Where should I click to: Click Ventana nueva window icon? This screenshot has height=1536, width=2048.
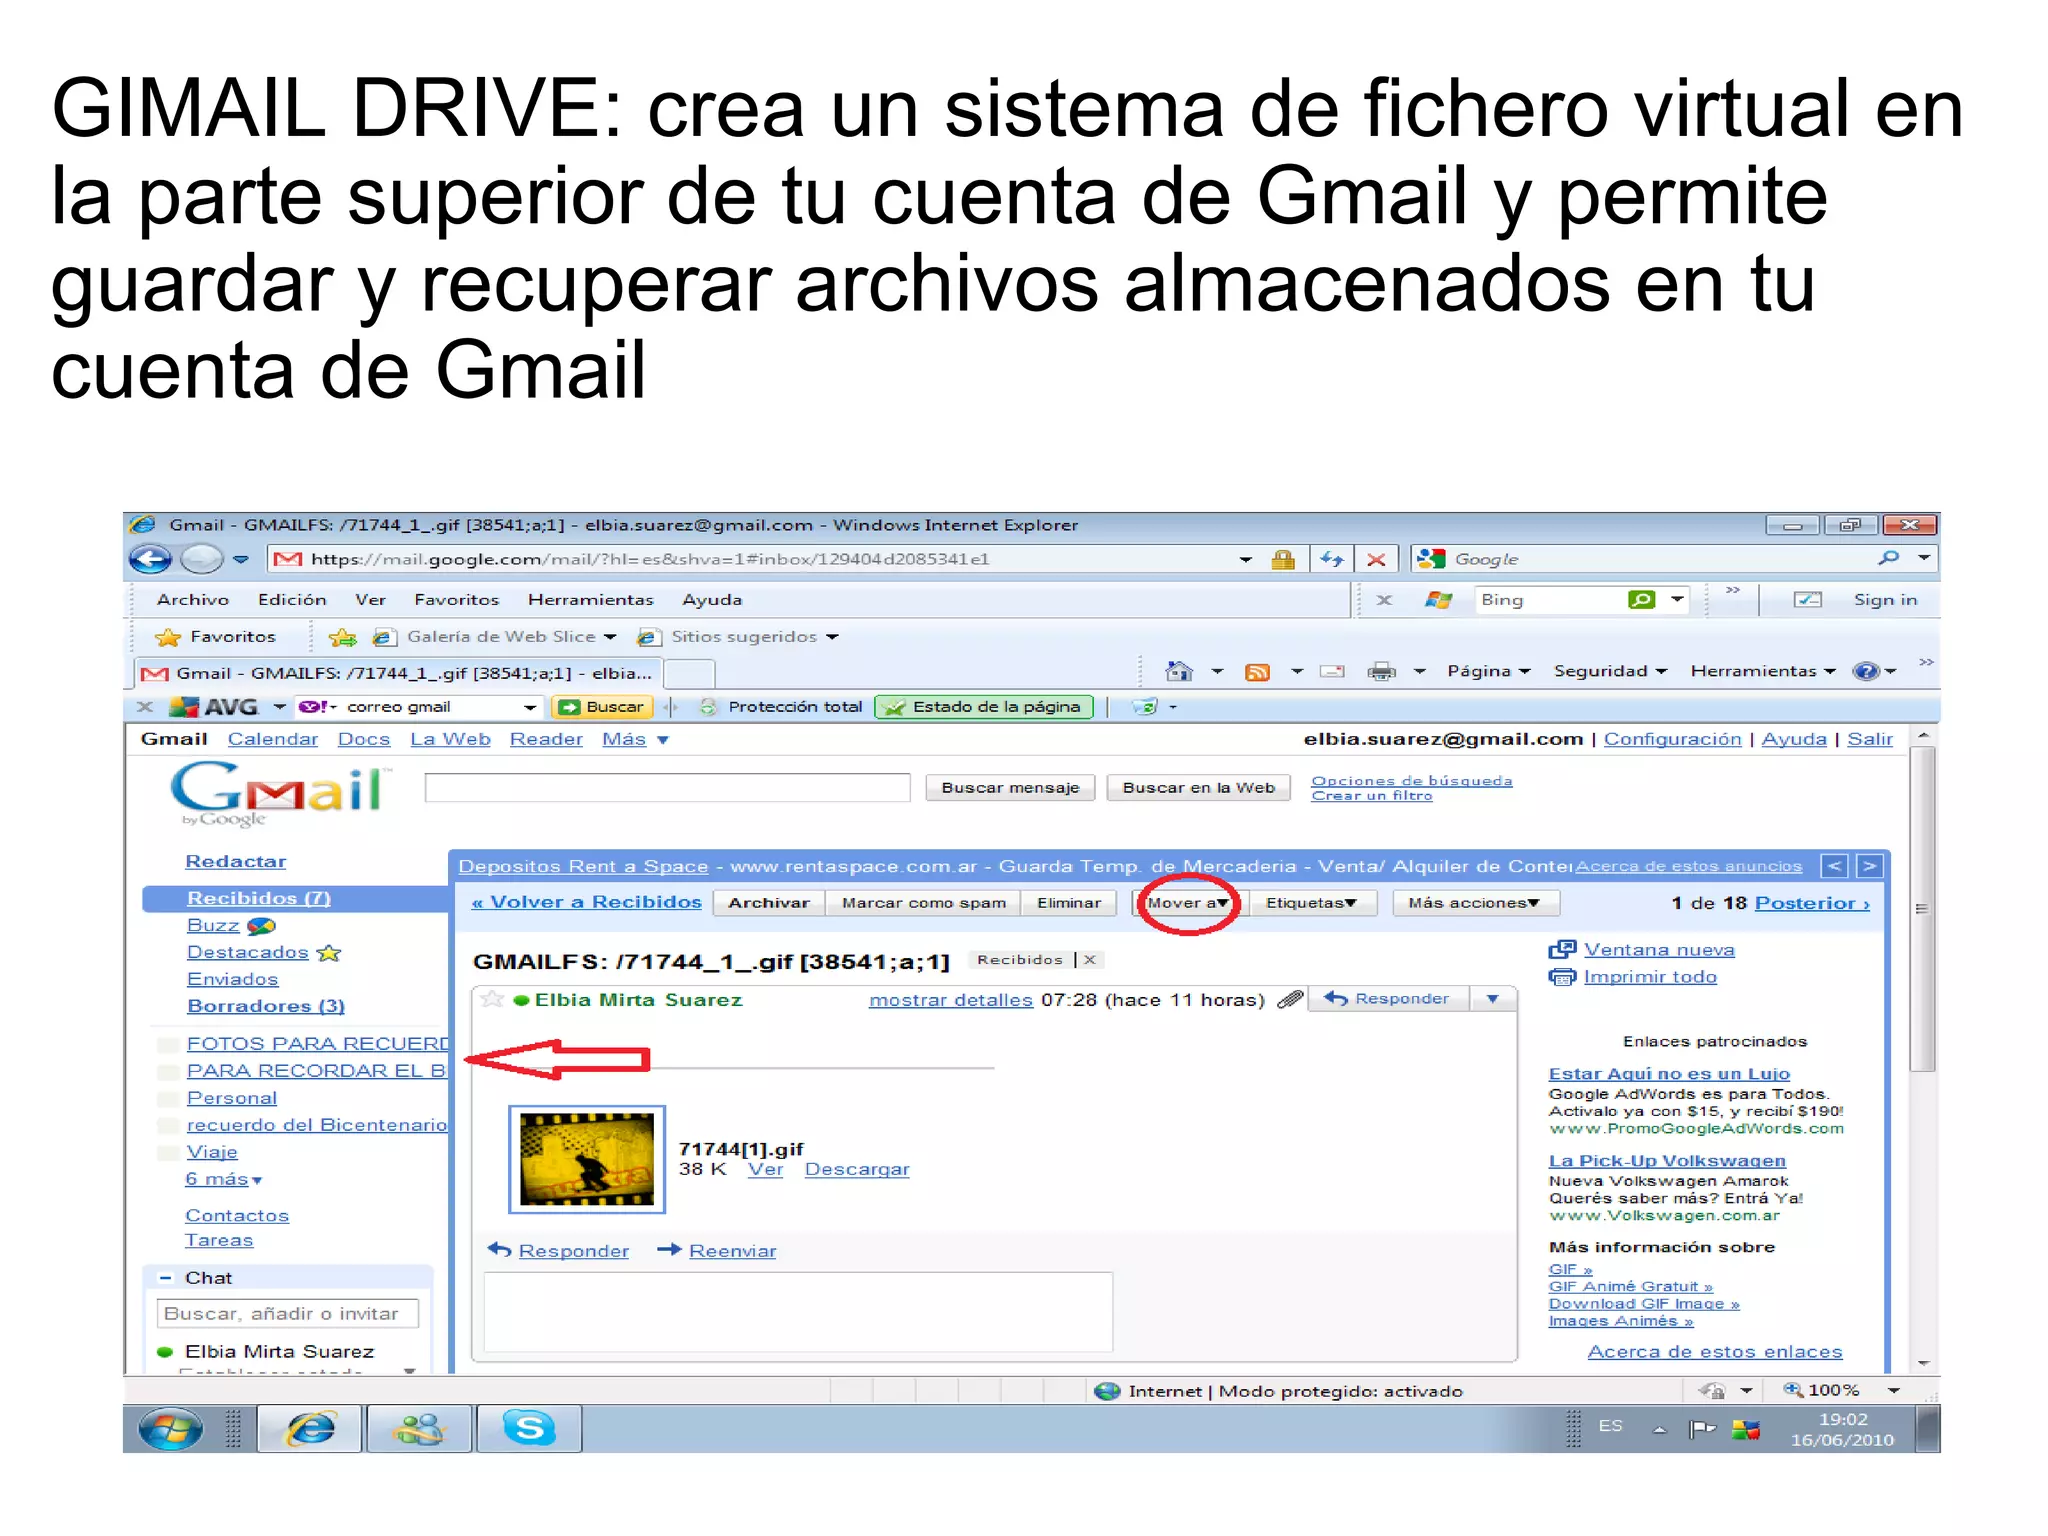coord(1562,950)
